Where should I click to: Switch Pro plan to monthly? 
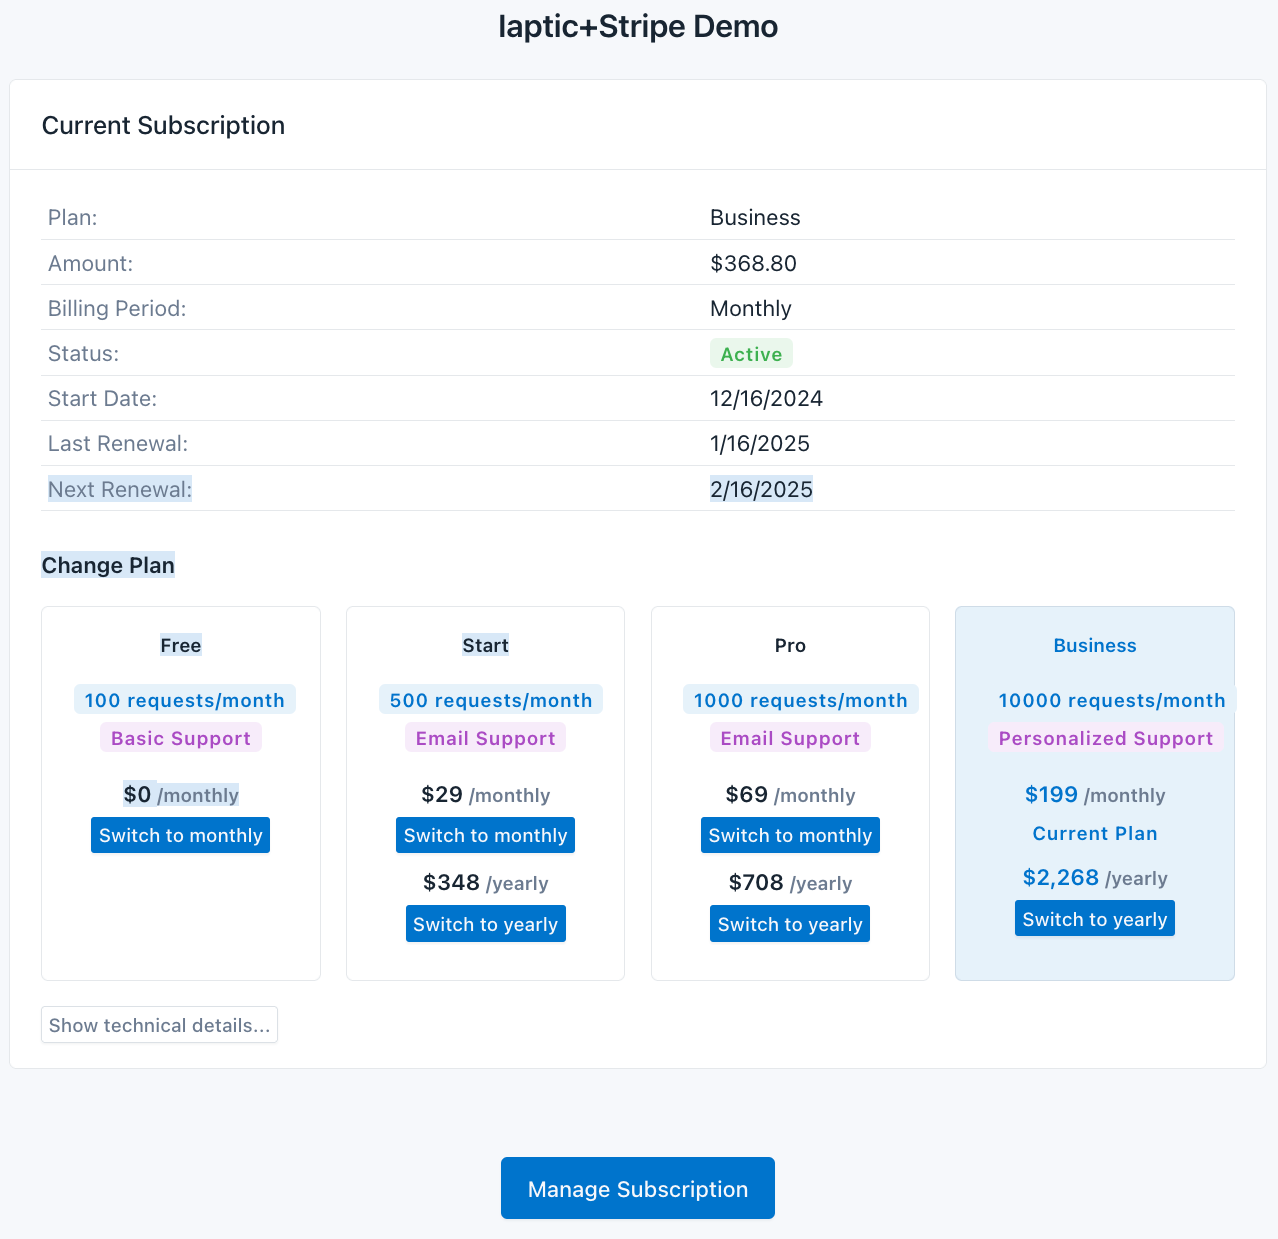click(x=790, y=835)
